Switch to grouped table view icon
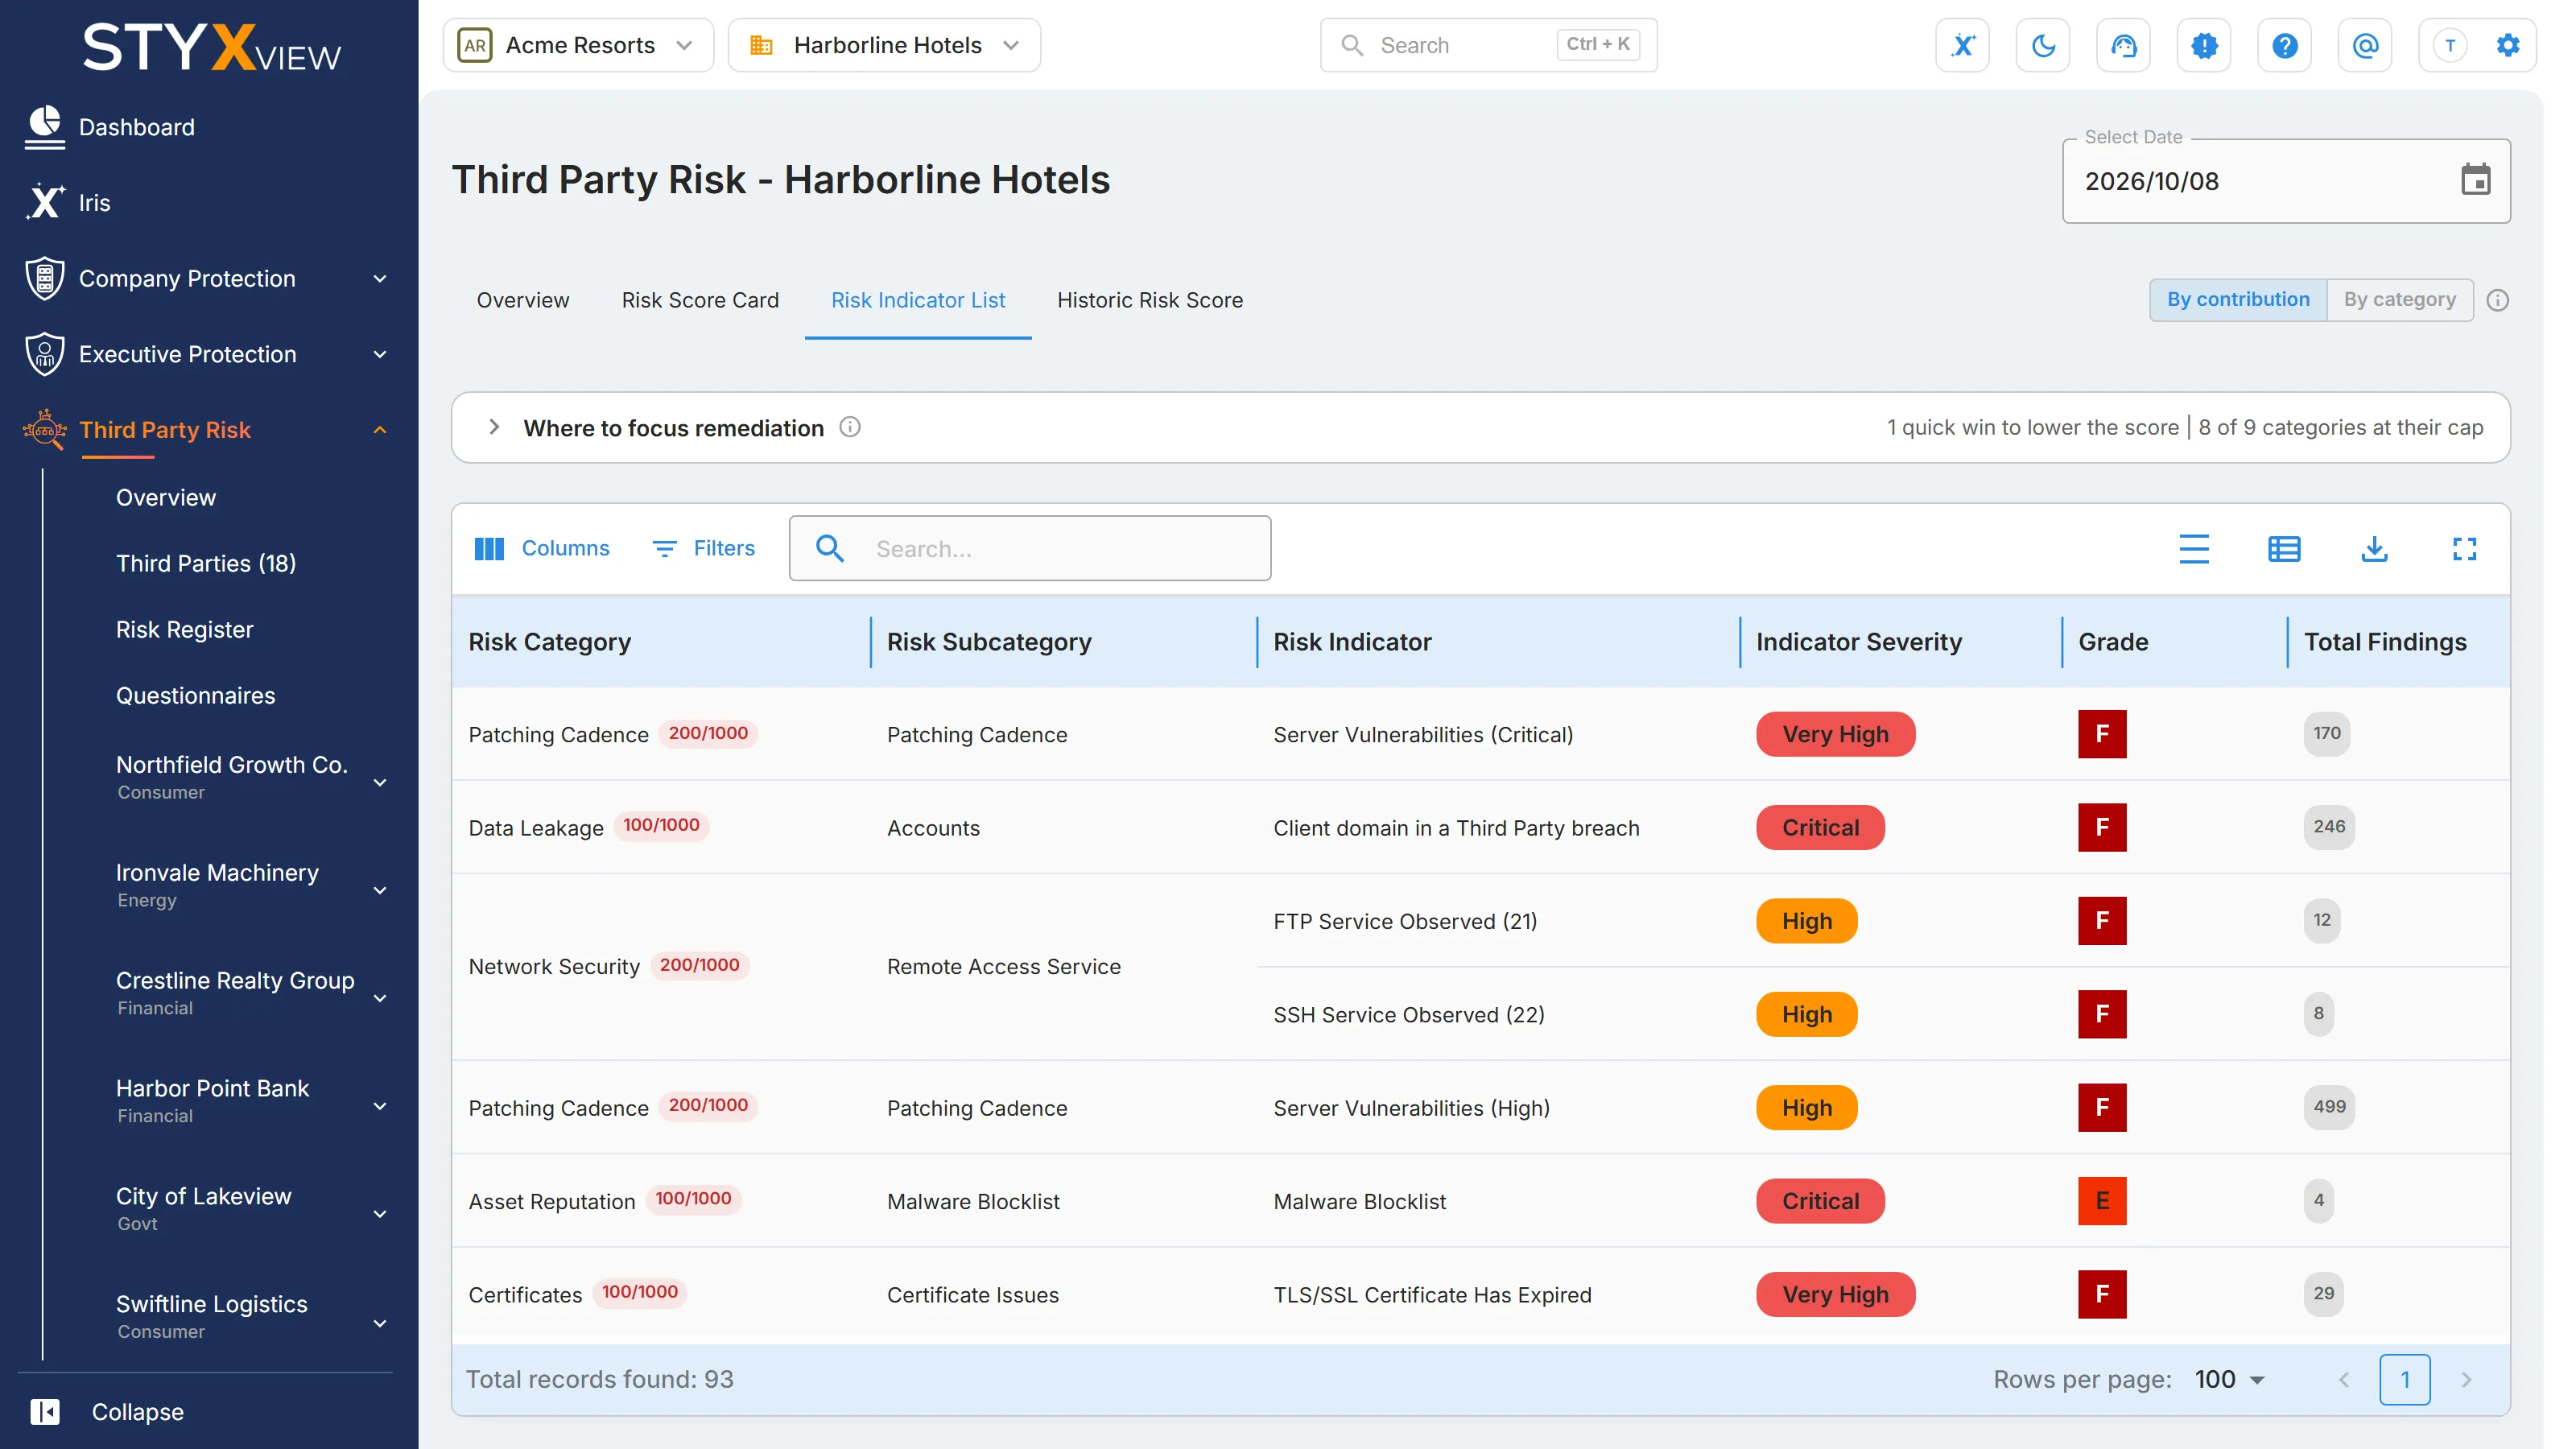The width and height of the screenshot is (2576, 1449). (2284, 548)
